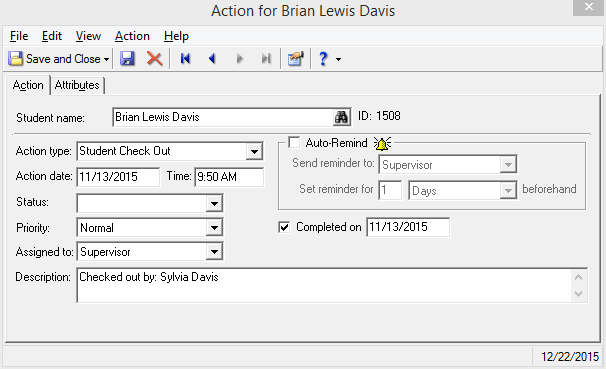Click in the Description text box
Viewport: 606px width, 369px height.
click(324, 285)
